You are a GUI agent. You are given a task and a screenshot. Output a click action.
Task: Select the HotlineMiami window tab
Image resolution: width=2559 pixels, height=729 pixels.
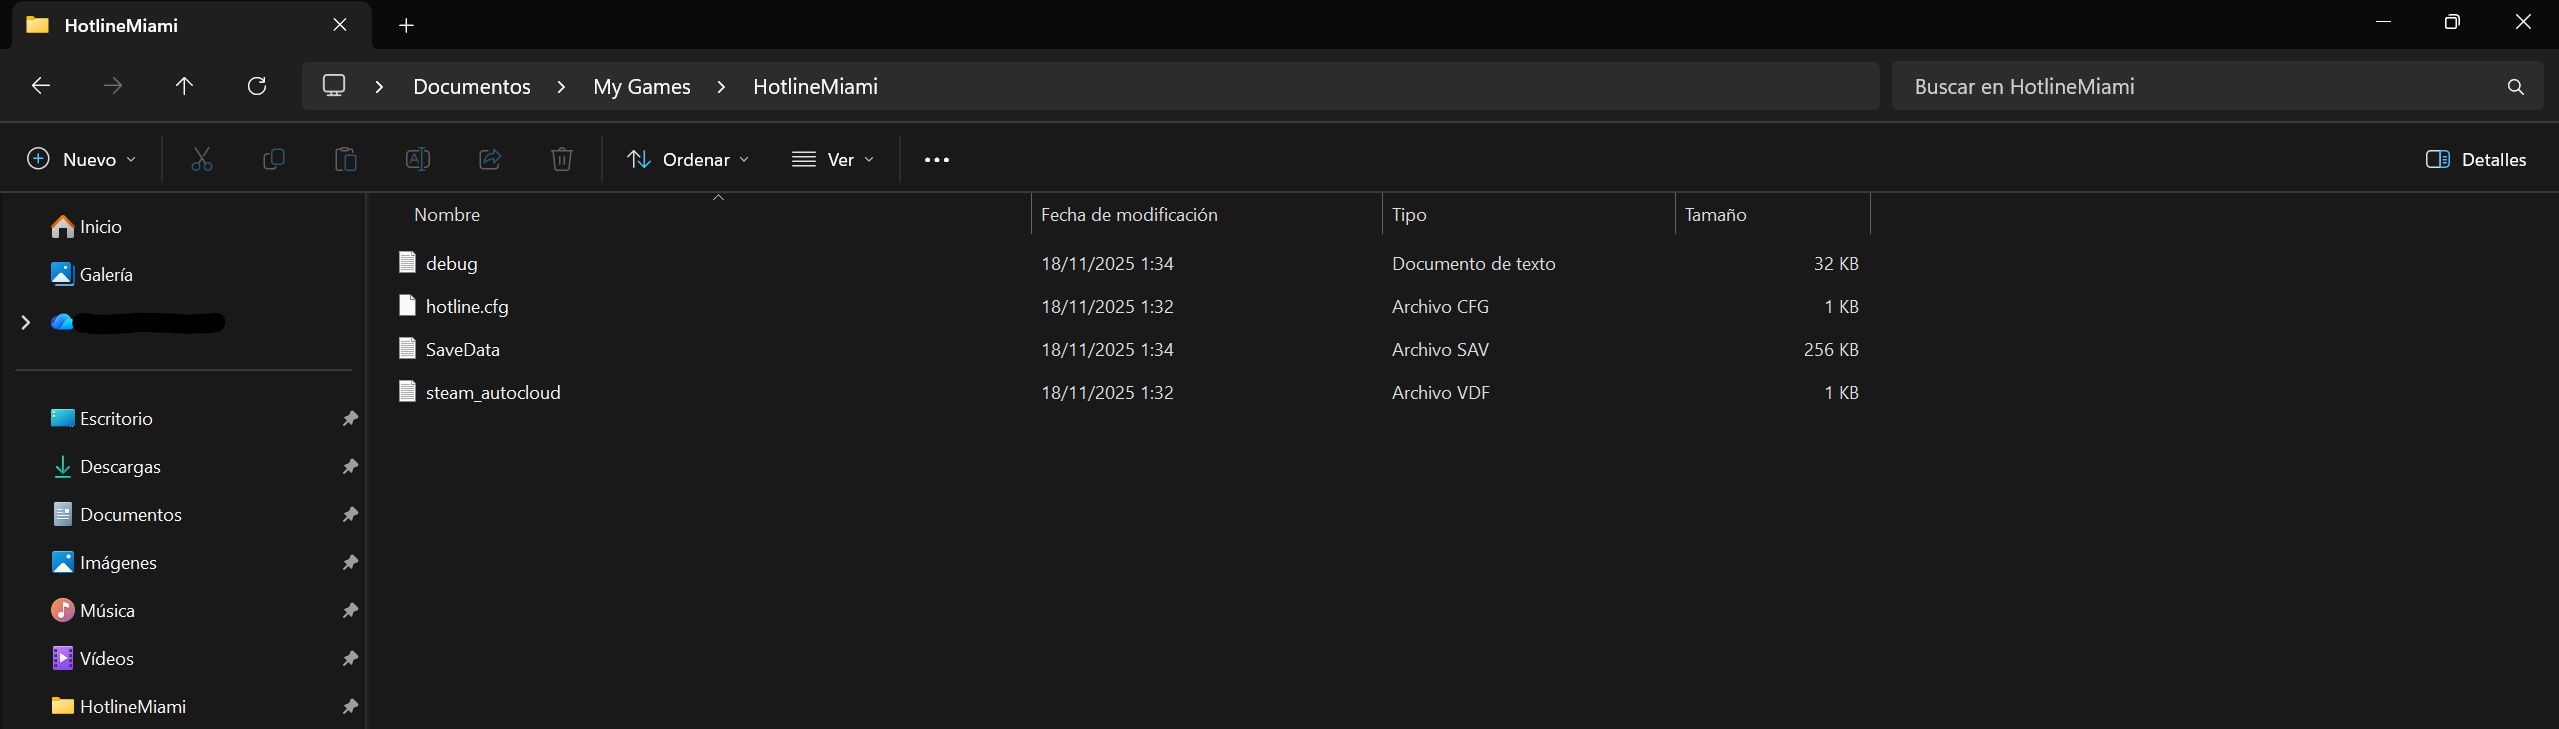180,26
